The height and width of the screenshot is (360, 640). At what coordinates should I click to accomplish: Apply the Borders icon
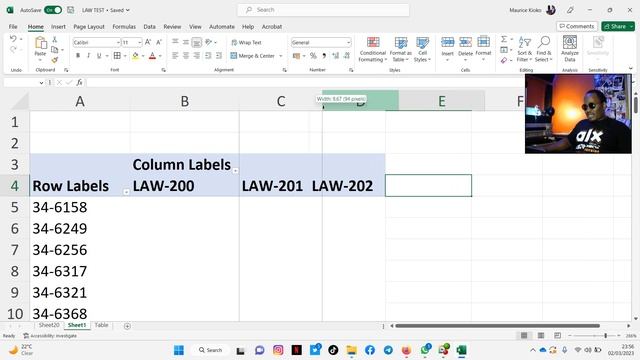[117, 56]
